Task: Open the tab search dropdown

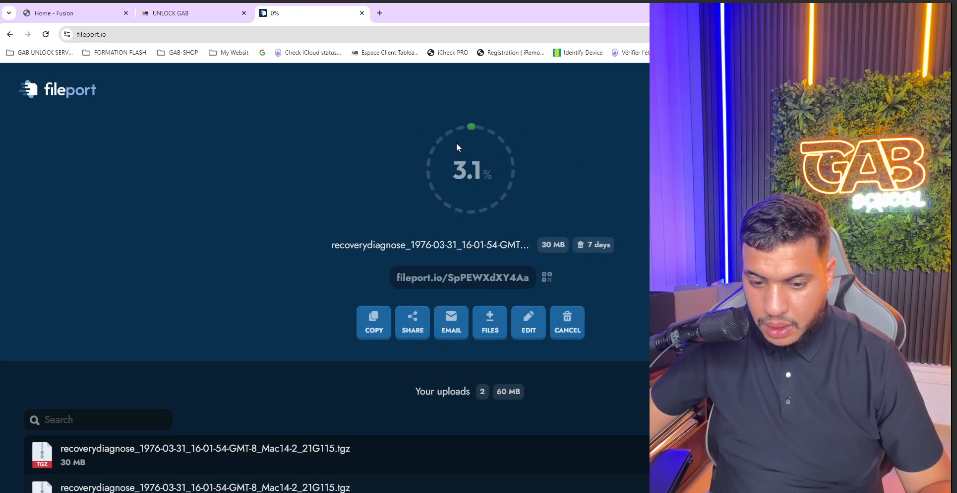Action: tap(9, 13)
